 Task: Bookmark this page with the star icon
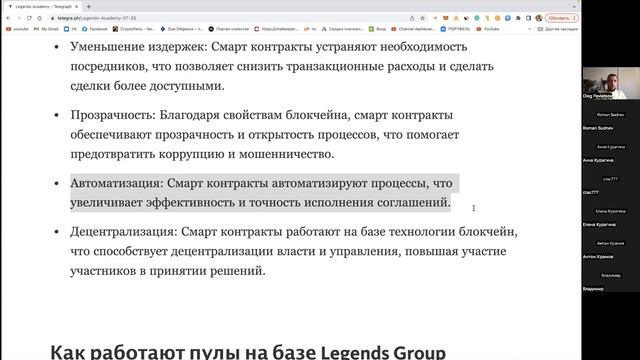(x=422, y=18)
